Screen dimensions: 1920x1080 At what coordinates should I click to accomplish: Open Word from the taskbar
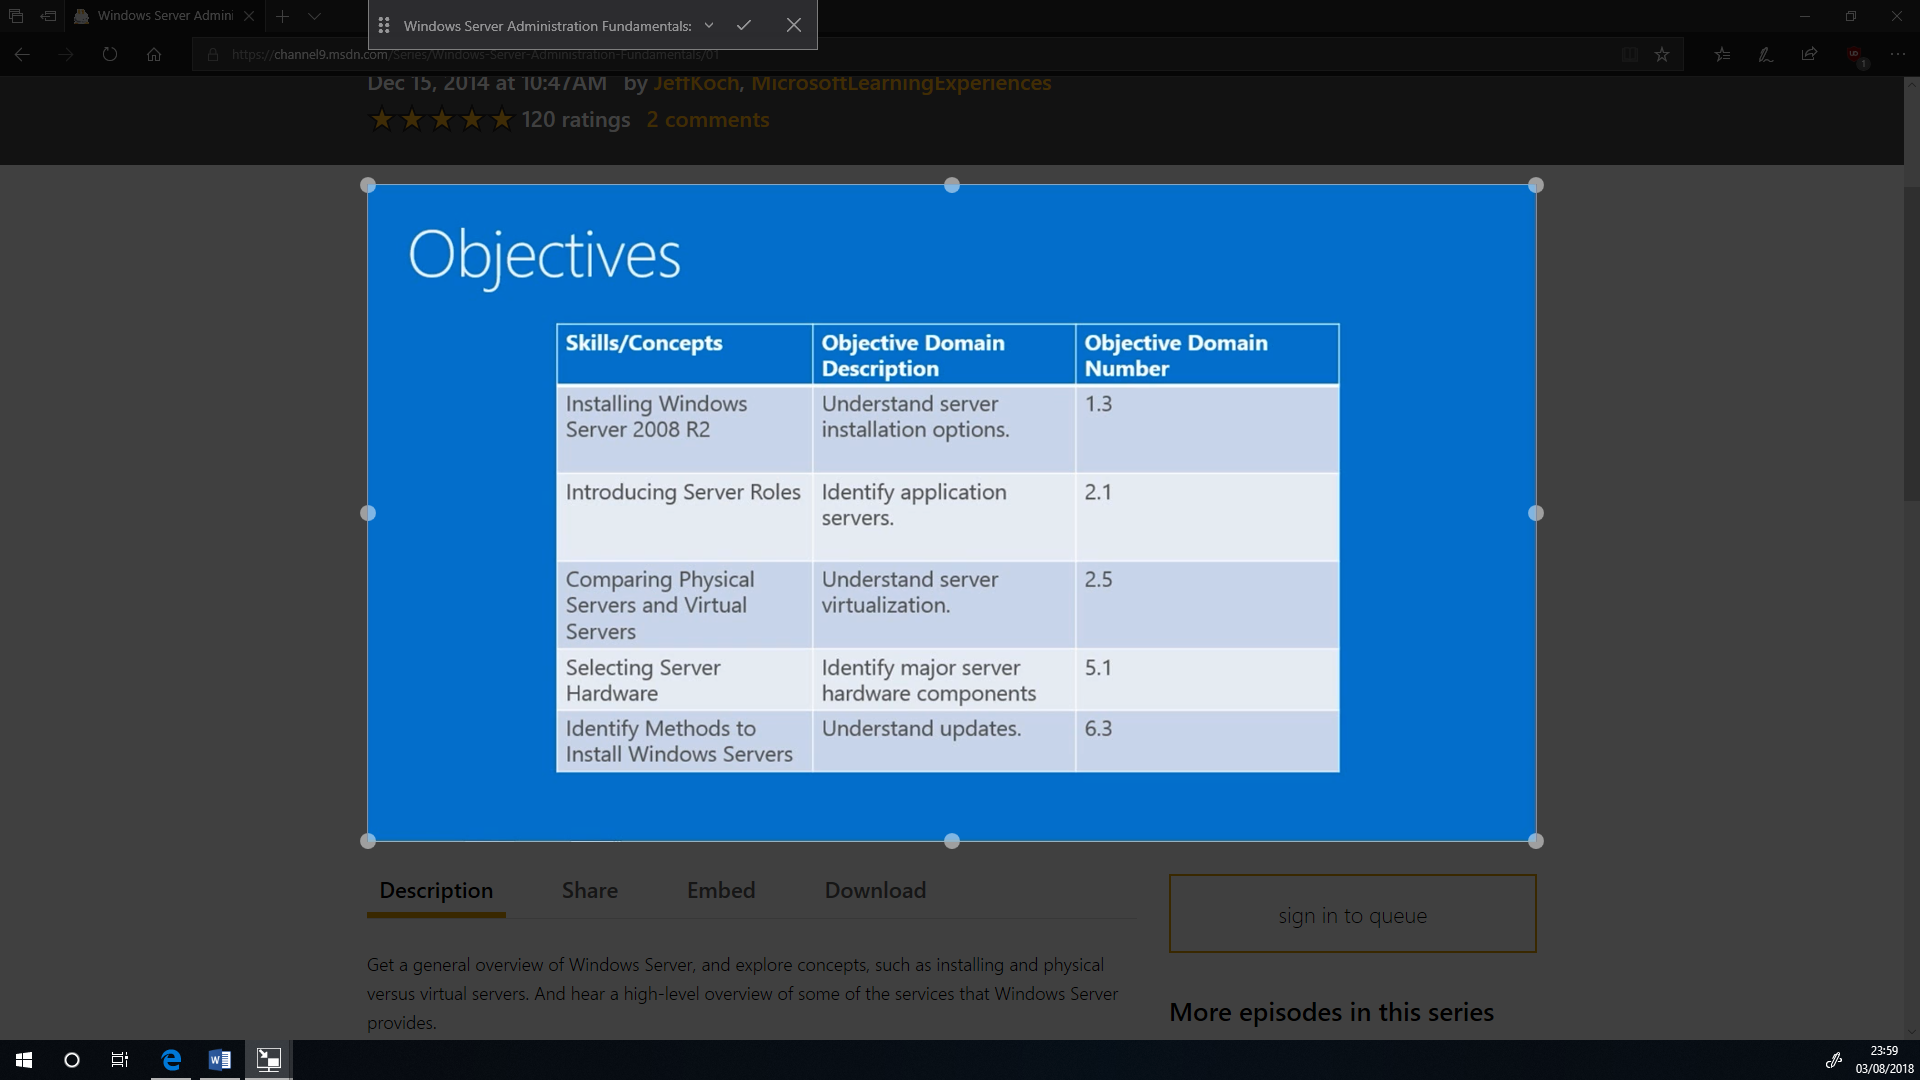(x=219, y=1060)
